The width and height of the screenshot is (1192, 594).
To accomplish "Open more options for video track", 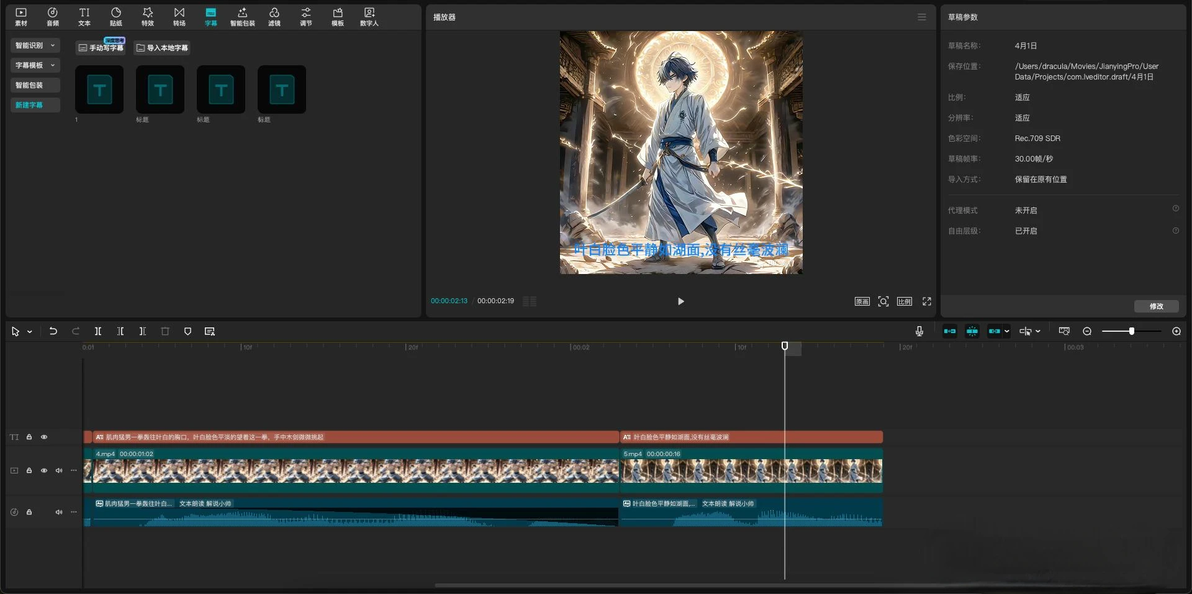I will point(74,471).
